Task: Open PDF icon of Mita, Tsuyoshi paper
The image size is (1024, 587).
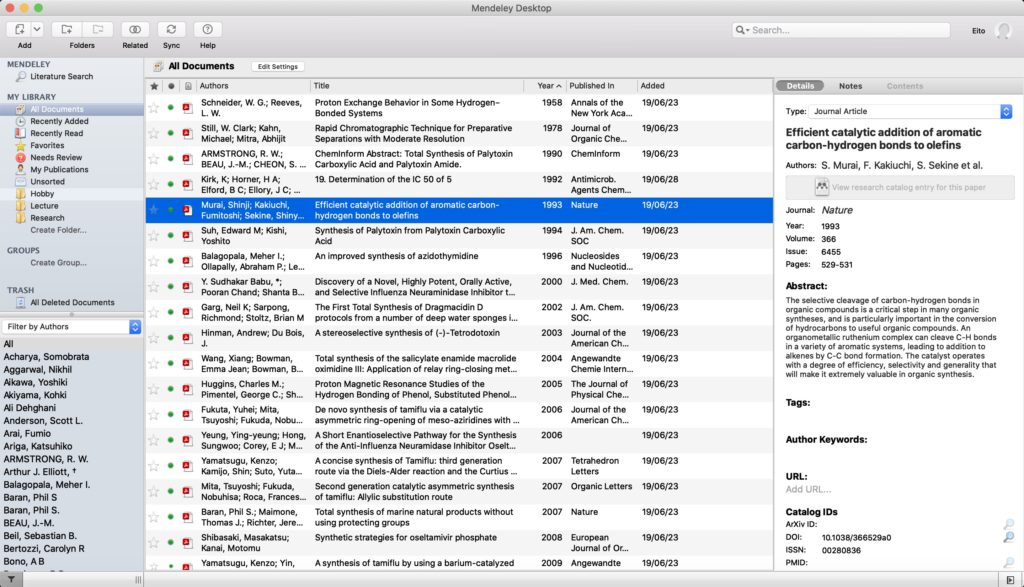Action: pyautogui.click(x=187, y=491)
